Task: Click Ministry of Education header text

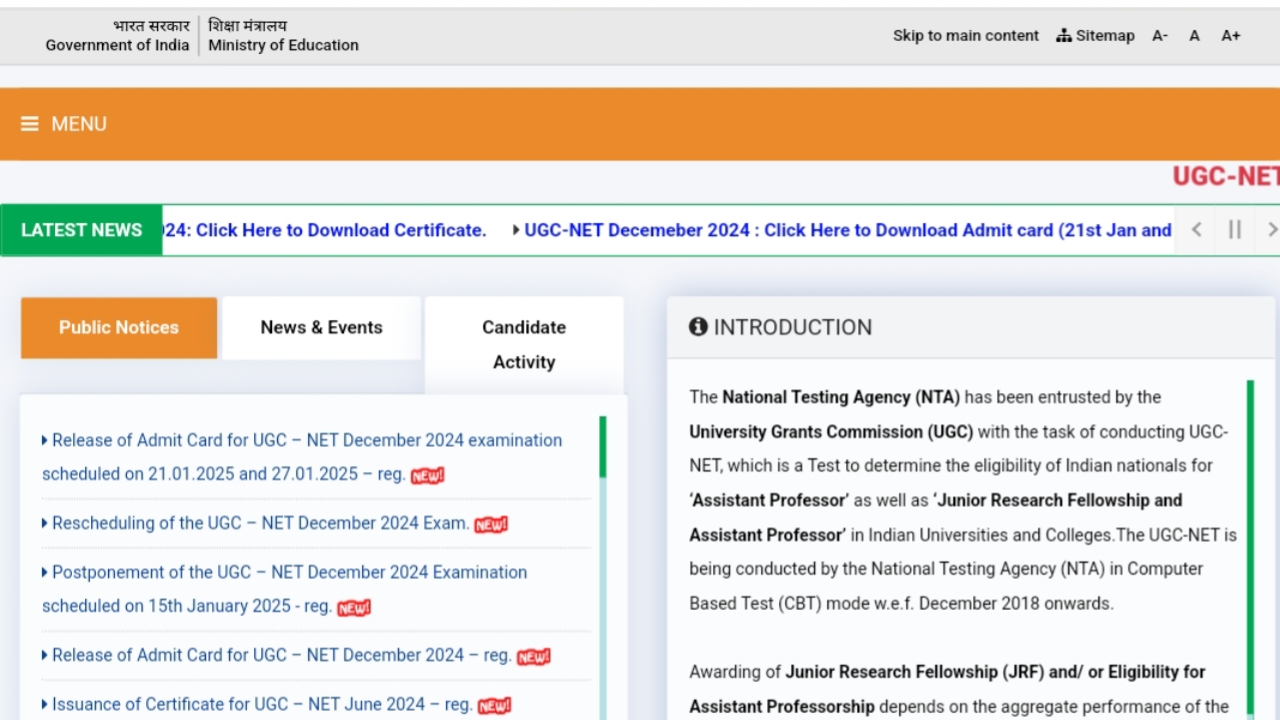Action: click(283, 45)
